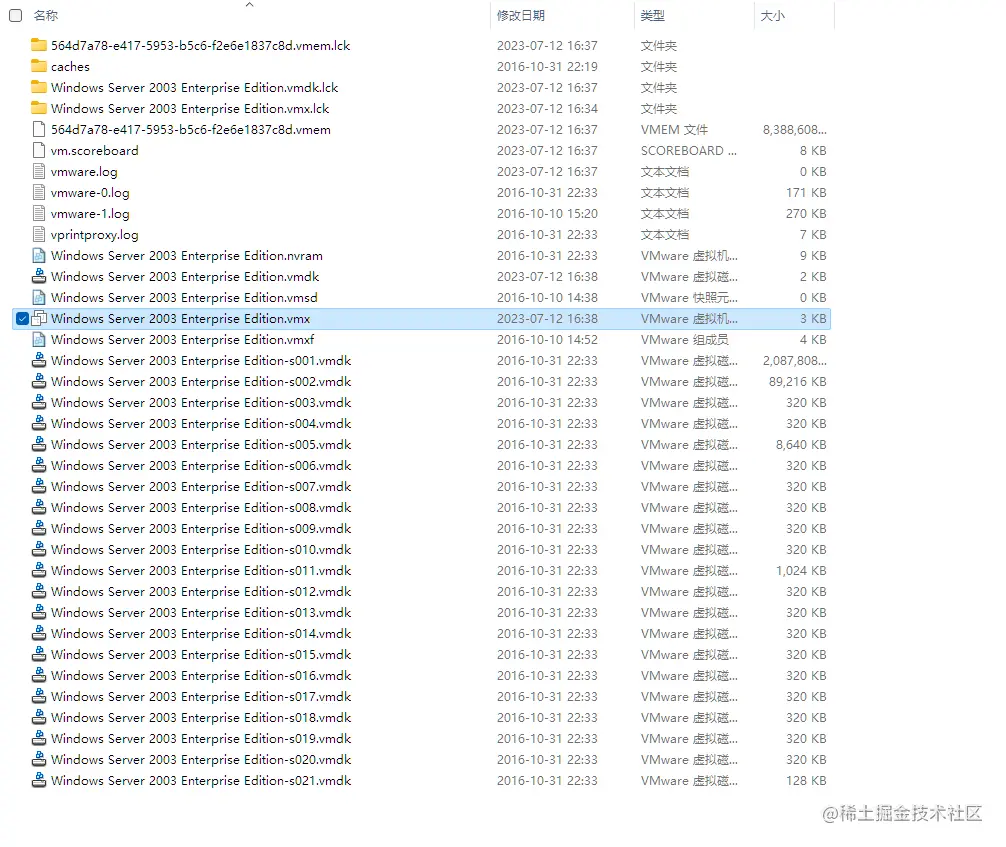Select file name Edition-s015.vmdk
This screenshot has height=847, width=1006.
click(201, 654)
